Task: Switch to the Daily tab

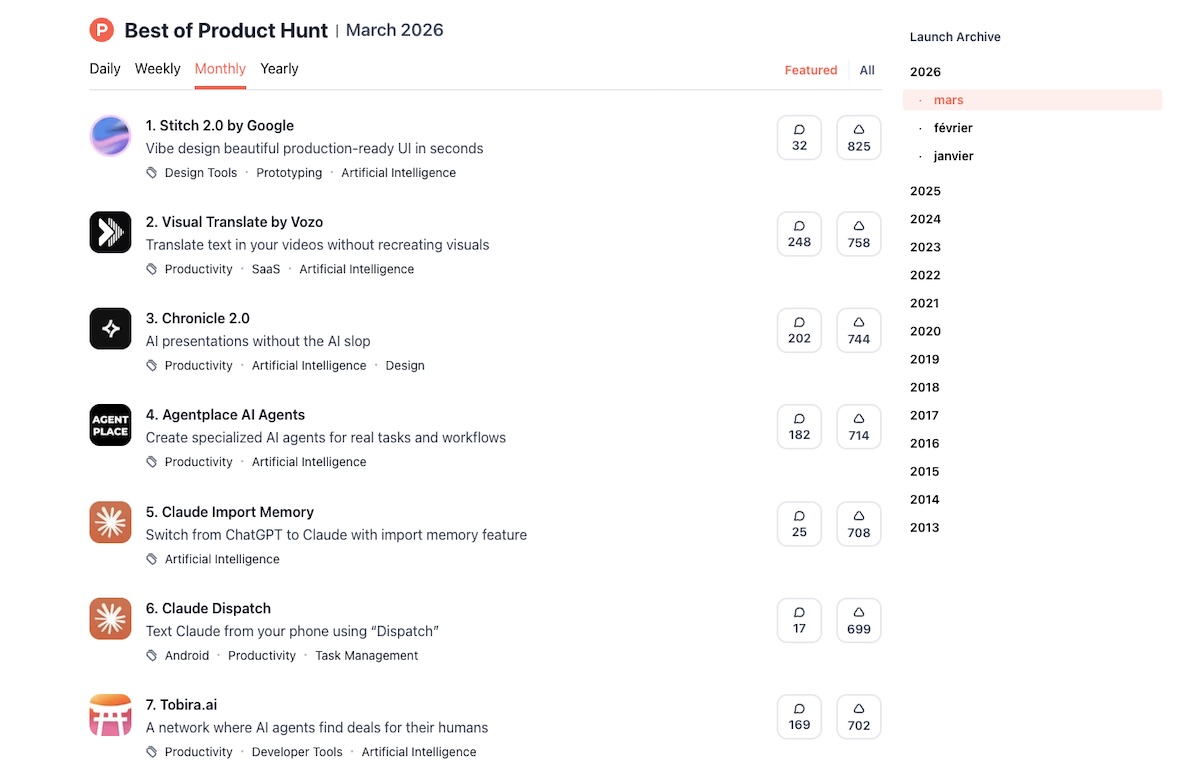Action: 105,69
